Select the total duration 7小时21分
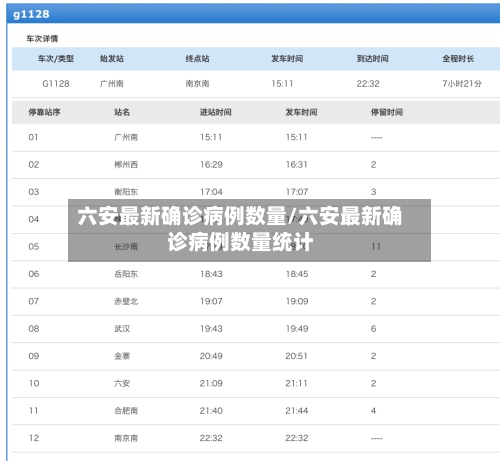The width and height of the screenshot is (500, 461). coord(462,83)
